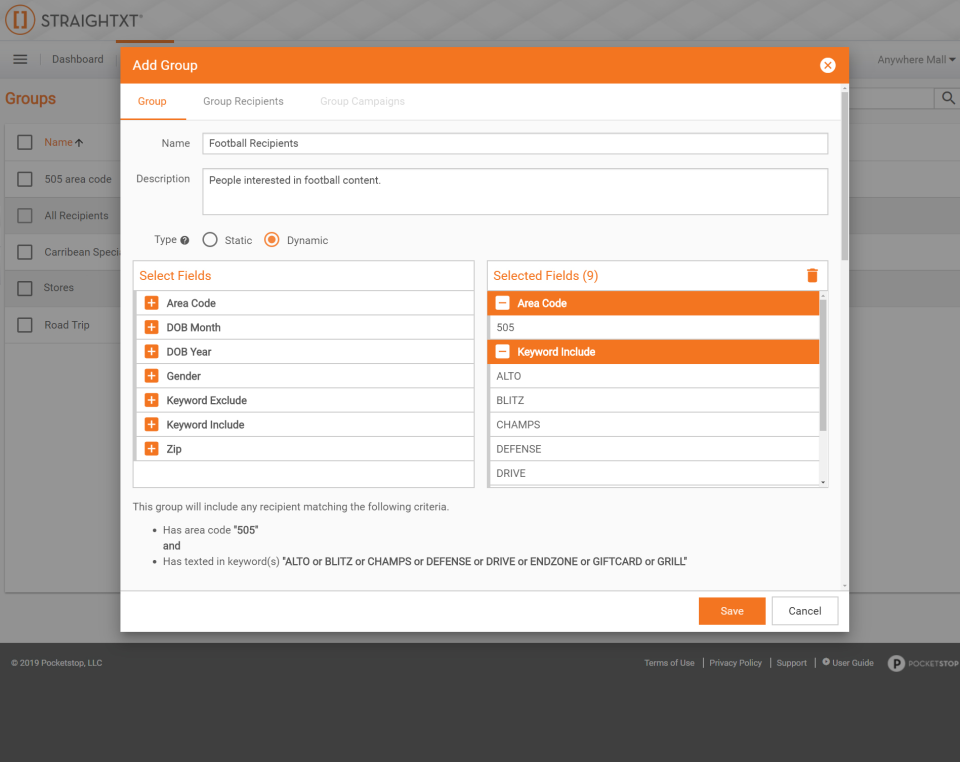The height and width of the screenshot is (762, 960).
Task: Add the Area Code field with its plus icon
Action: pos(151,302)
